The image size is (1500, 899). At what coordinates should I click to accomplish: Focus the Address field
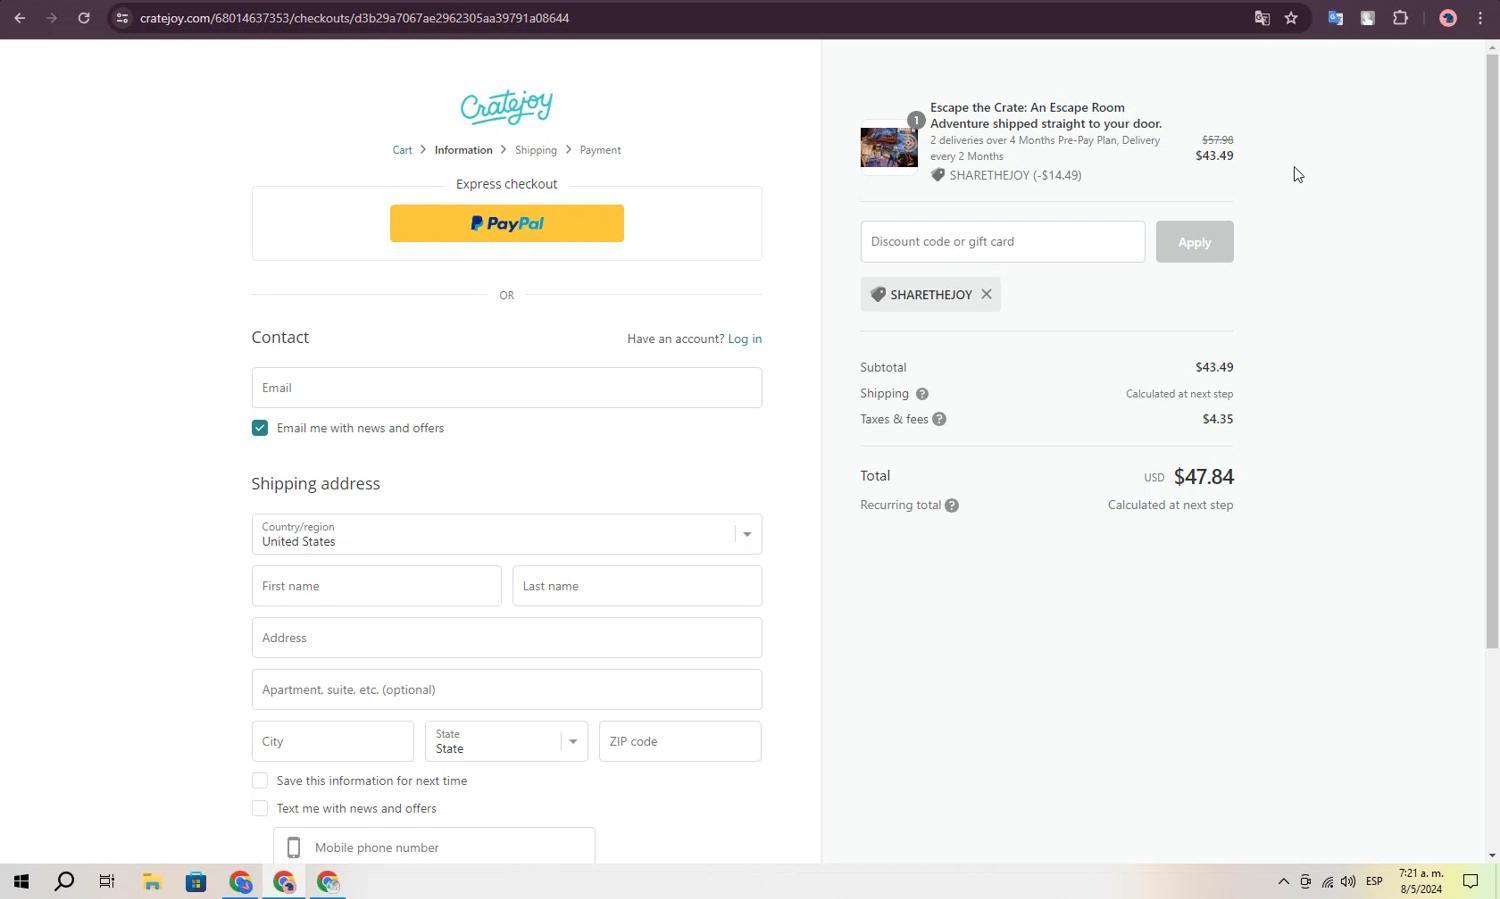click(506, 638)
